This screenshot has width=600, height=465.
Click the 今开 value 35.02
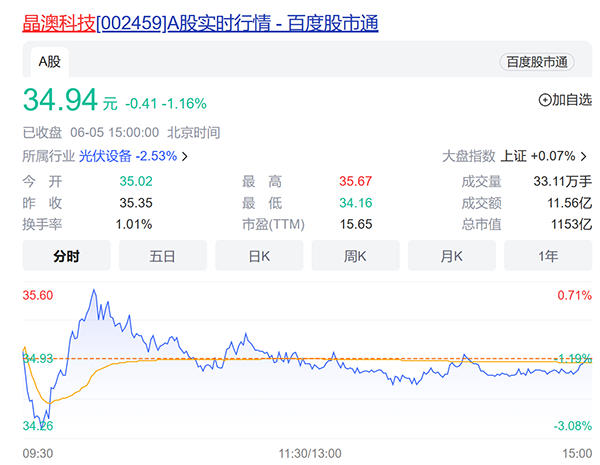tap(136, 181)
